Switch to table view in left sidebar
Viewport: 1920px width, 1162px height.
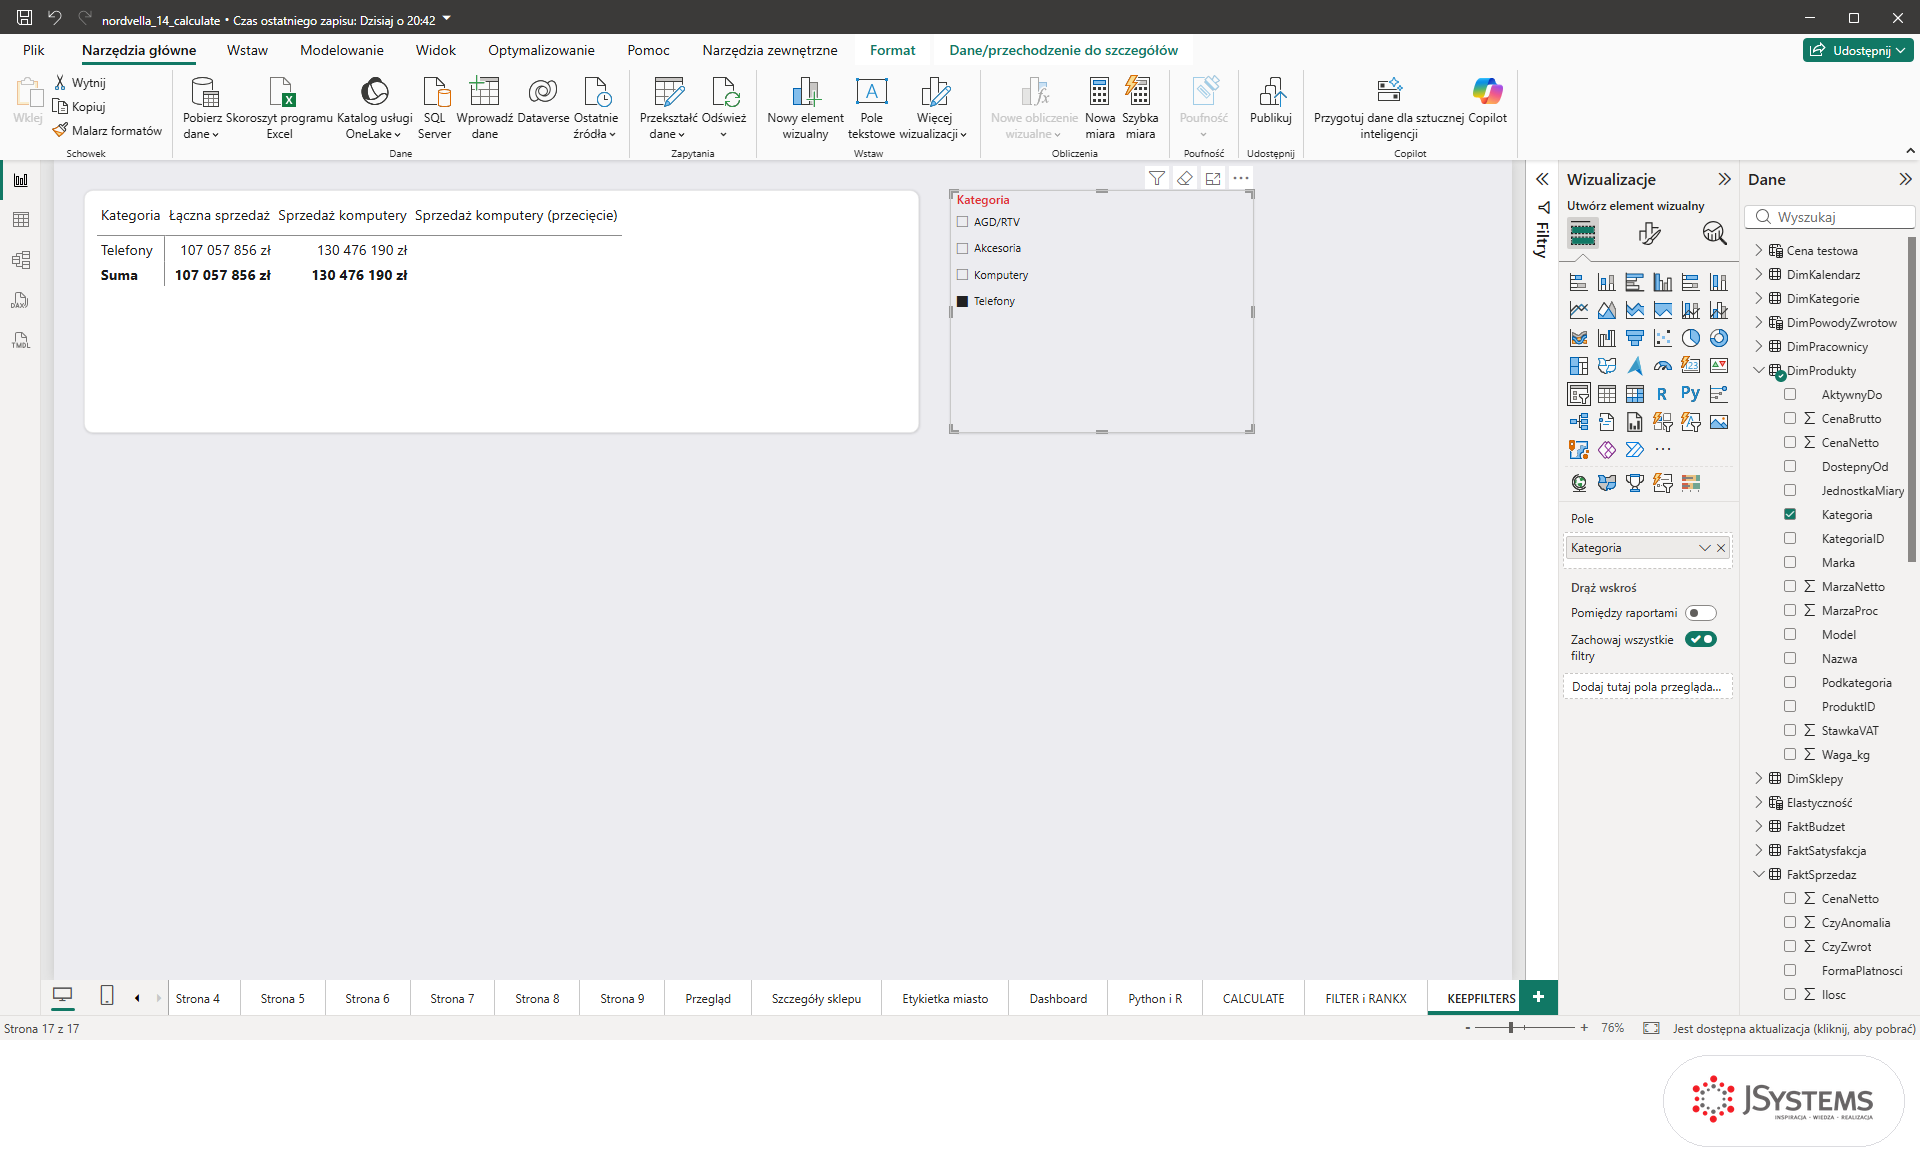pyautogui.click(x=21, y=220)
